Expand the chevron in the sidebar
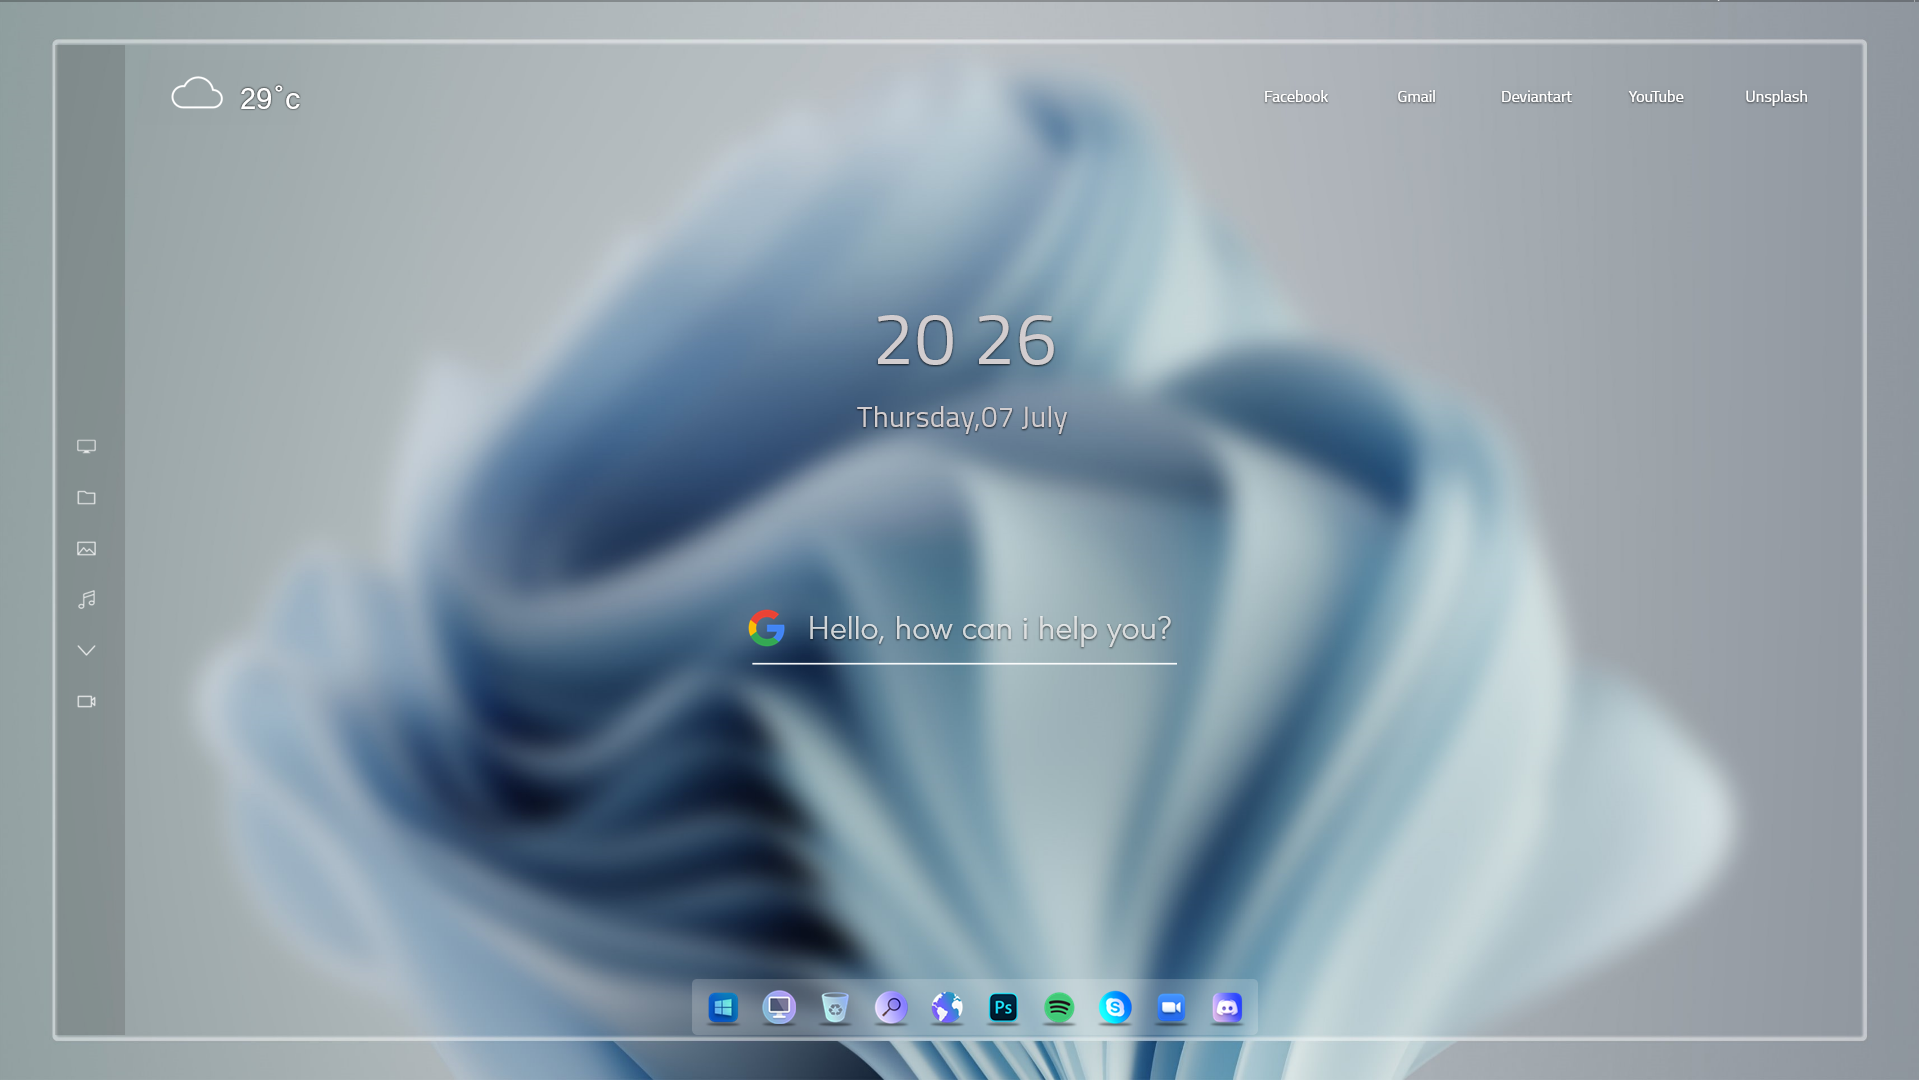 pyautogui.click(x=87, y=650)
